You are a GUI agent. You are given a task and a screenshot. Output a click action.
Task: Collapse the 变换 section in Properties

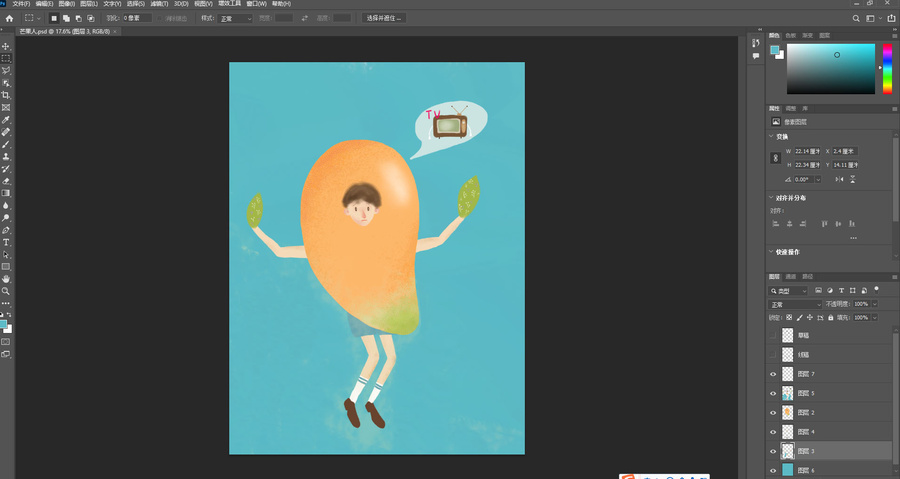tap(771, 137)
